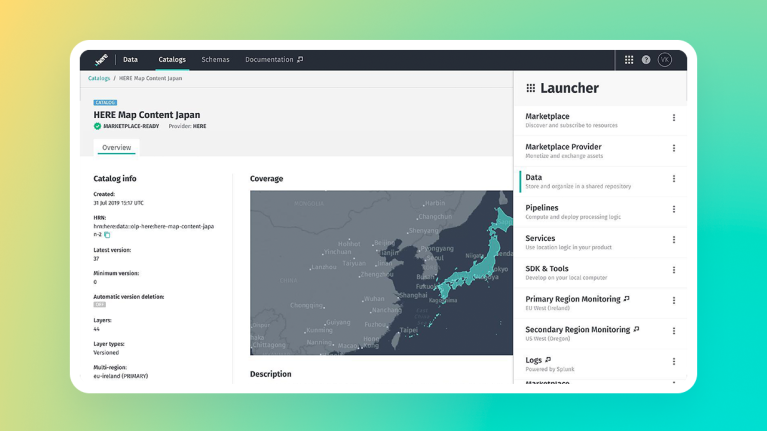Click the HERE Map Content Japan title

(x=147, y=115)
